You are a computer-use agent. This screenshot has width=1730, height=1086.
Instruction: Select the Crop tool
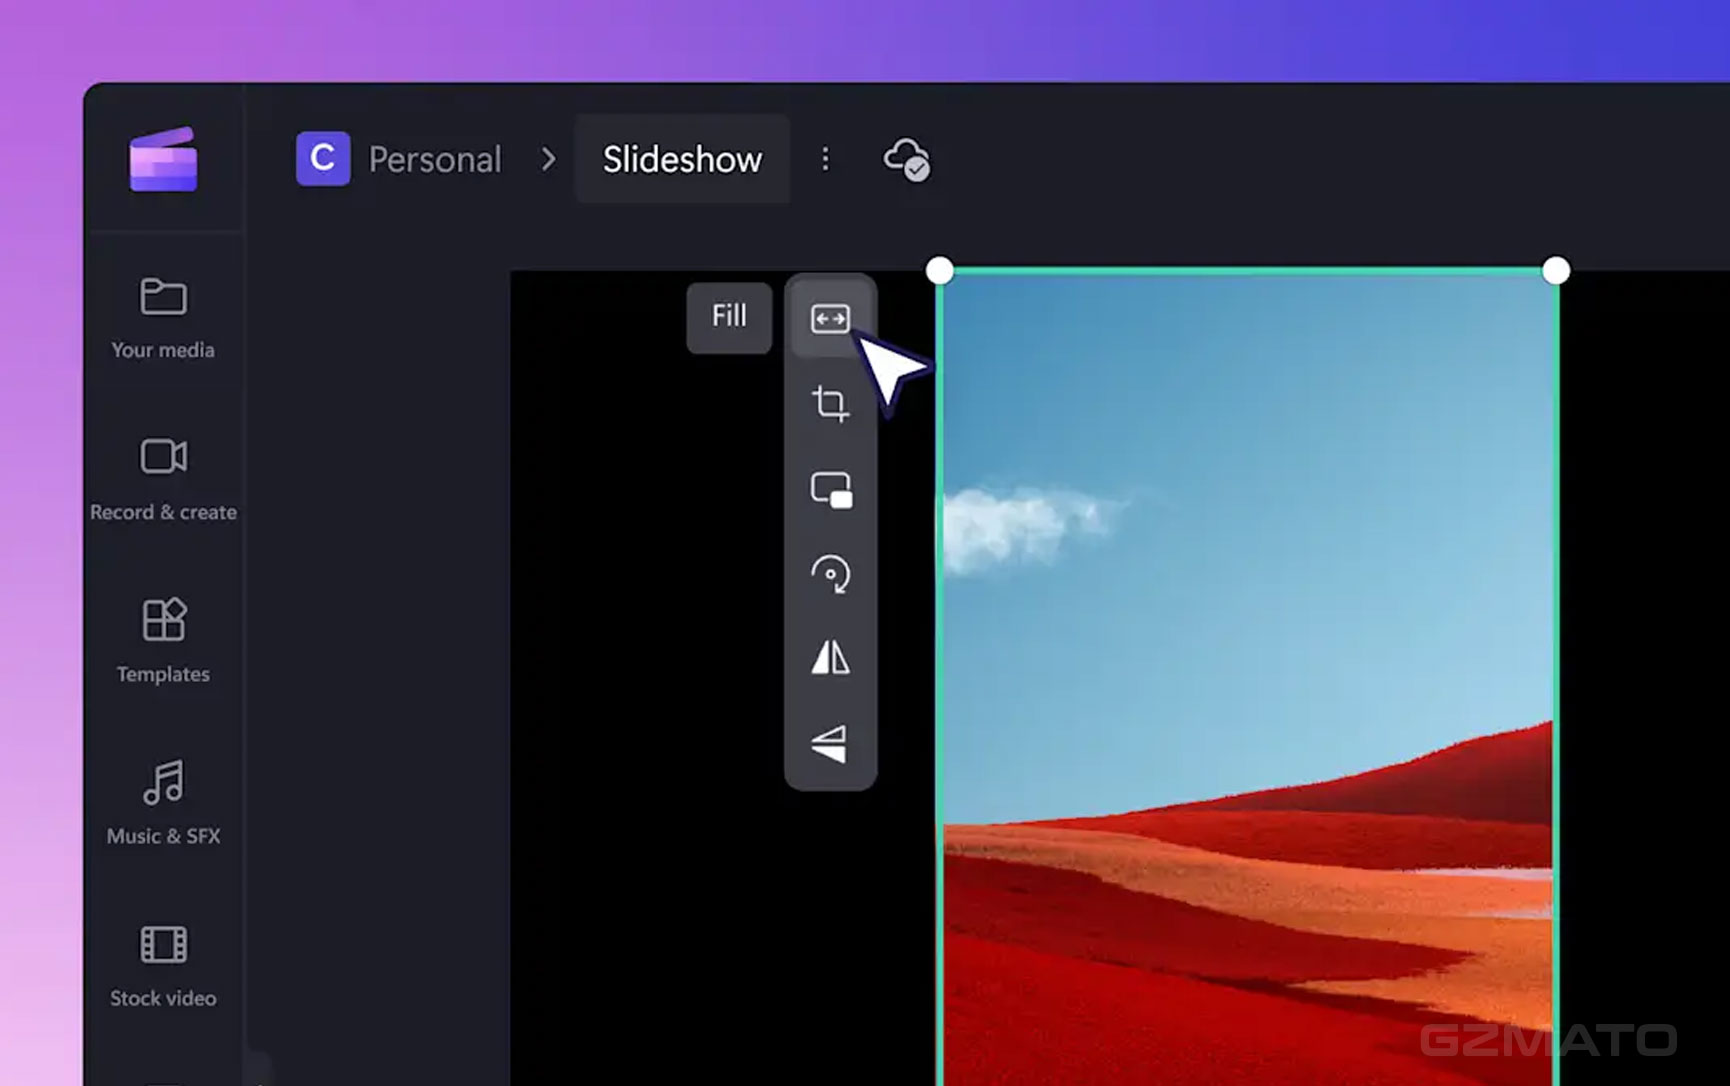tap(830, 404)
